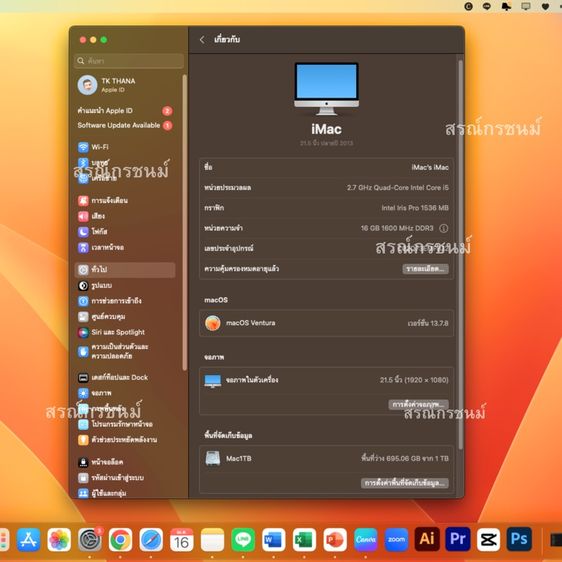
Task: Open App Store from the Dock
Action: [x=29, y=539]
